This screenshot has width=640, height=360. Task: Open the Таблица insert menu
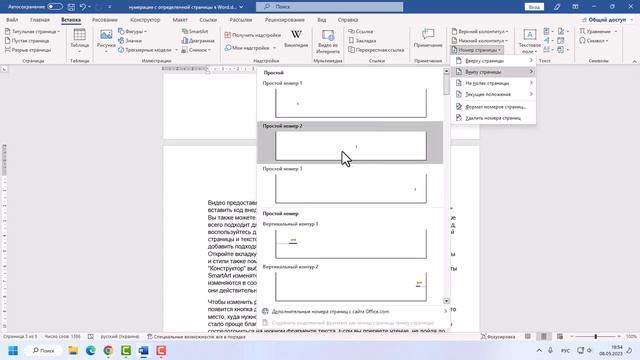tap(80, 41)
